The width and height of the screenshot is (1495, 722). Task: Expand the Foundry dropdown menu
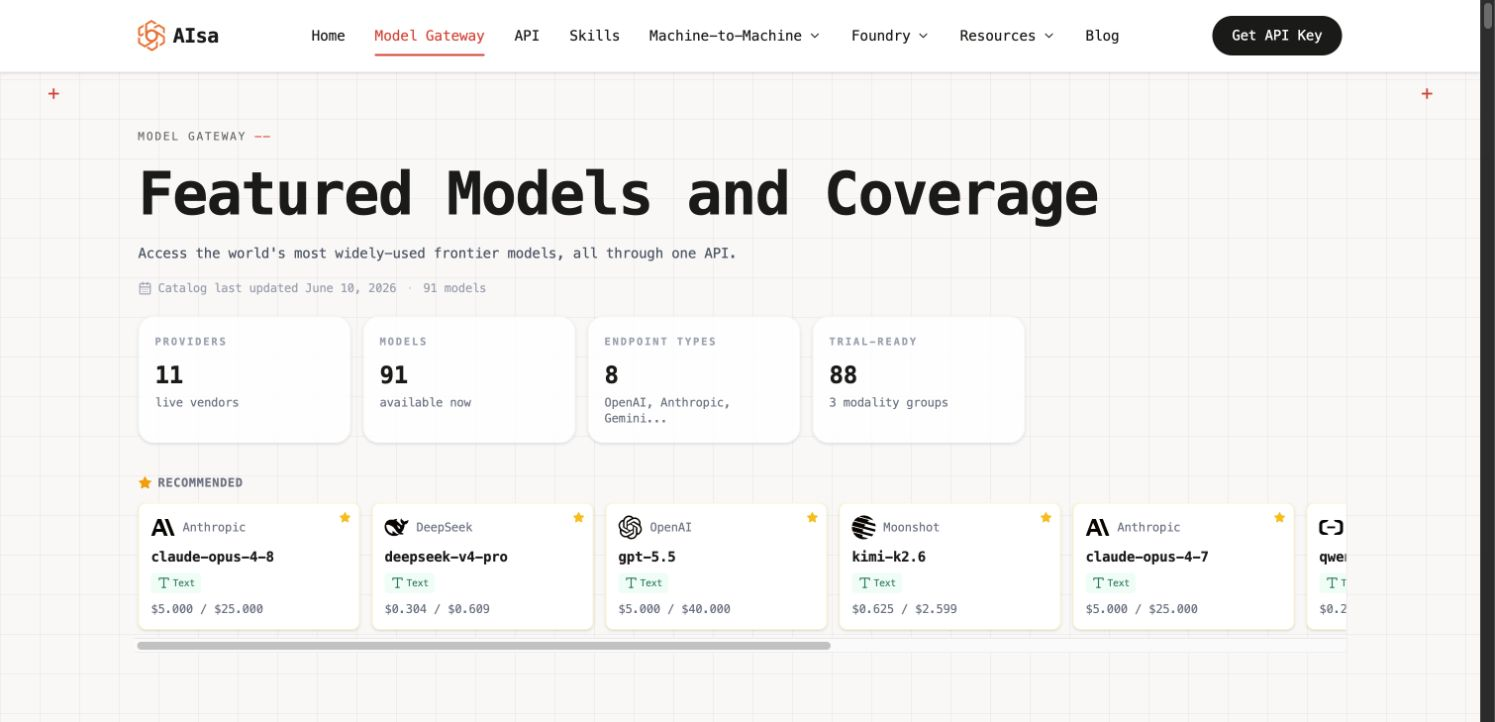[889, 36]
